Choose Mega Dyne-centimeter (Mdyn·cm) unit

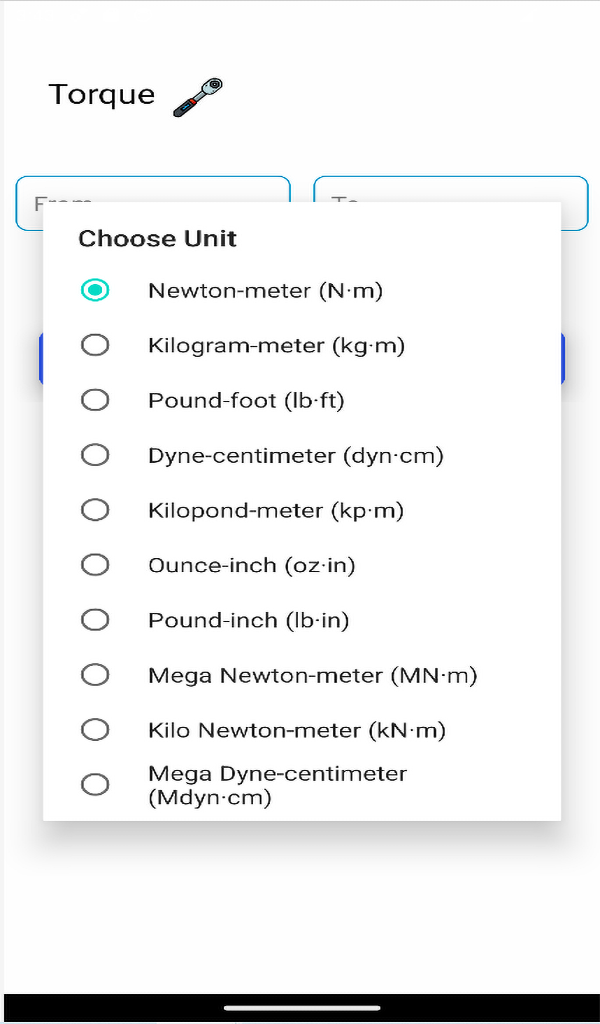[x=95, y=784]
